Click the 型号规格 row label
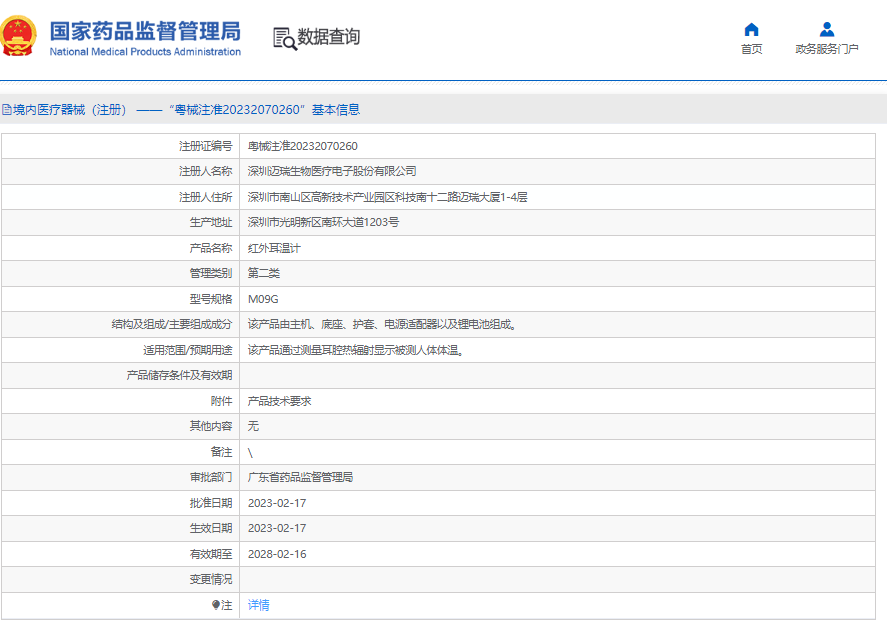Screen dimensions: 887x628 (x=210, y=299)
